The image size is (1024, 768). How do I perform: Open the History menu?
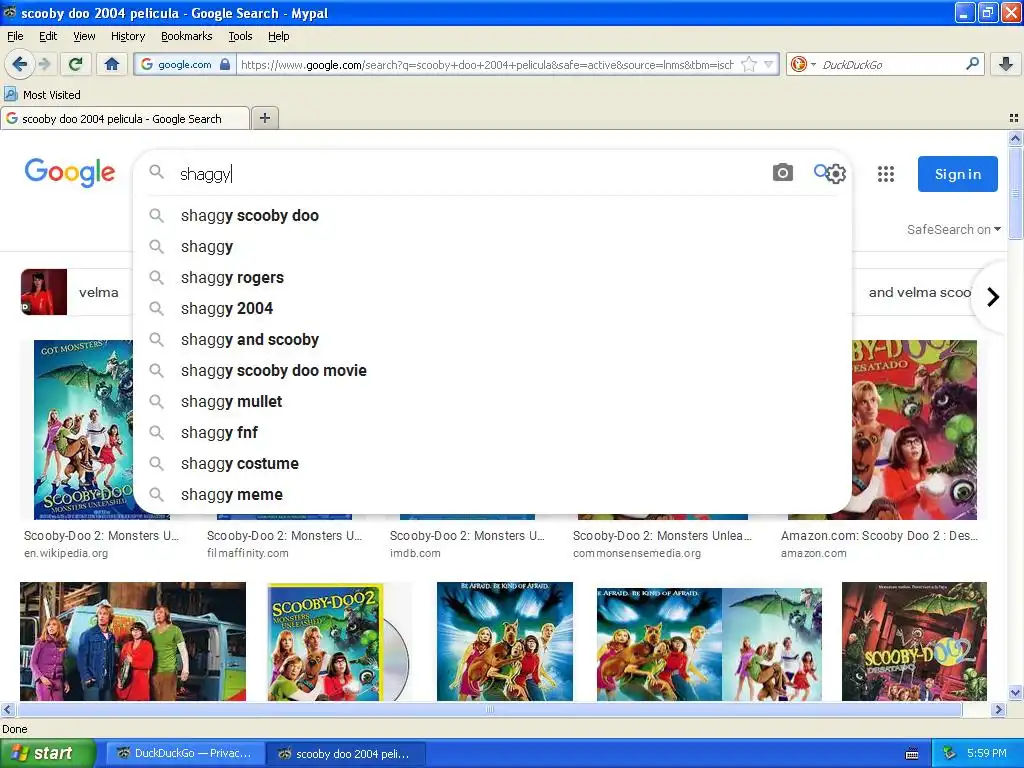(x=127, y=36)
